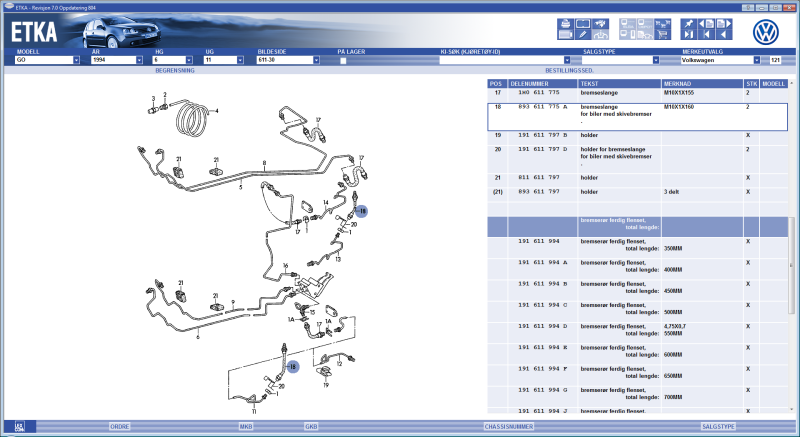This screenshot has height=437, width=800.
Task: Click the pin icon in the toolbar
Action: [x=689, y=23]
